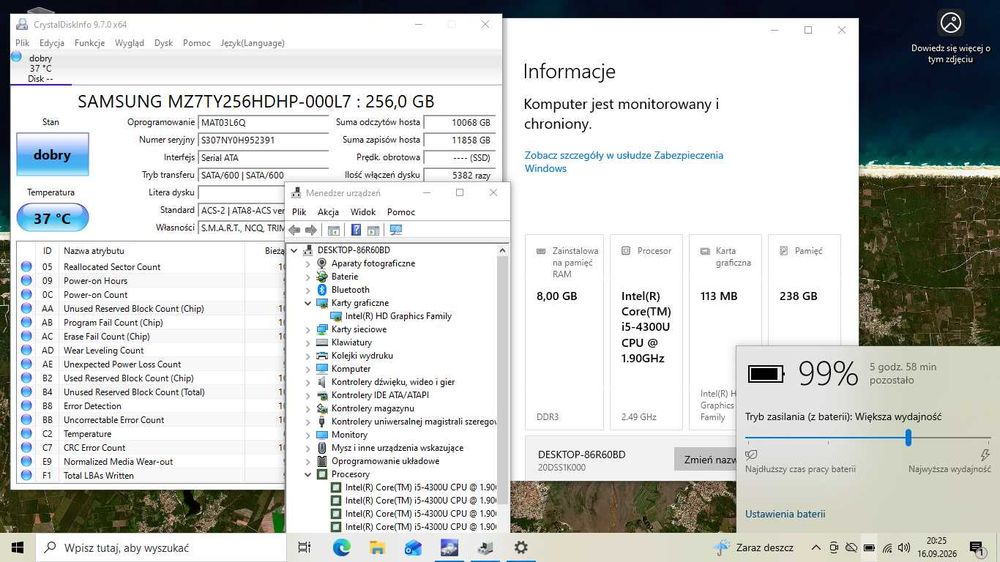Screen dimensions: 1000x562
Task: Click the Back arrow in Device Manager toolbar
Action: [294, 230]
